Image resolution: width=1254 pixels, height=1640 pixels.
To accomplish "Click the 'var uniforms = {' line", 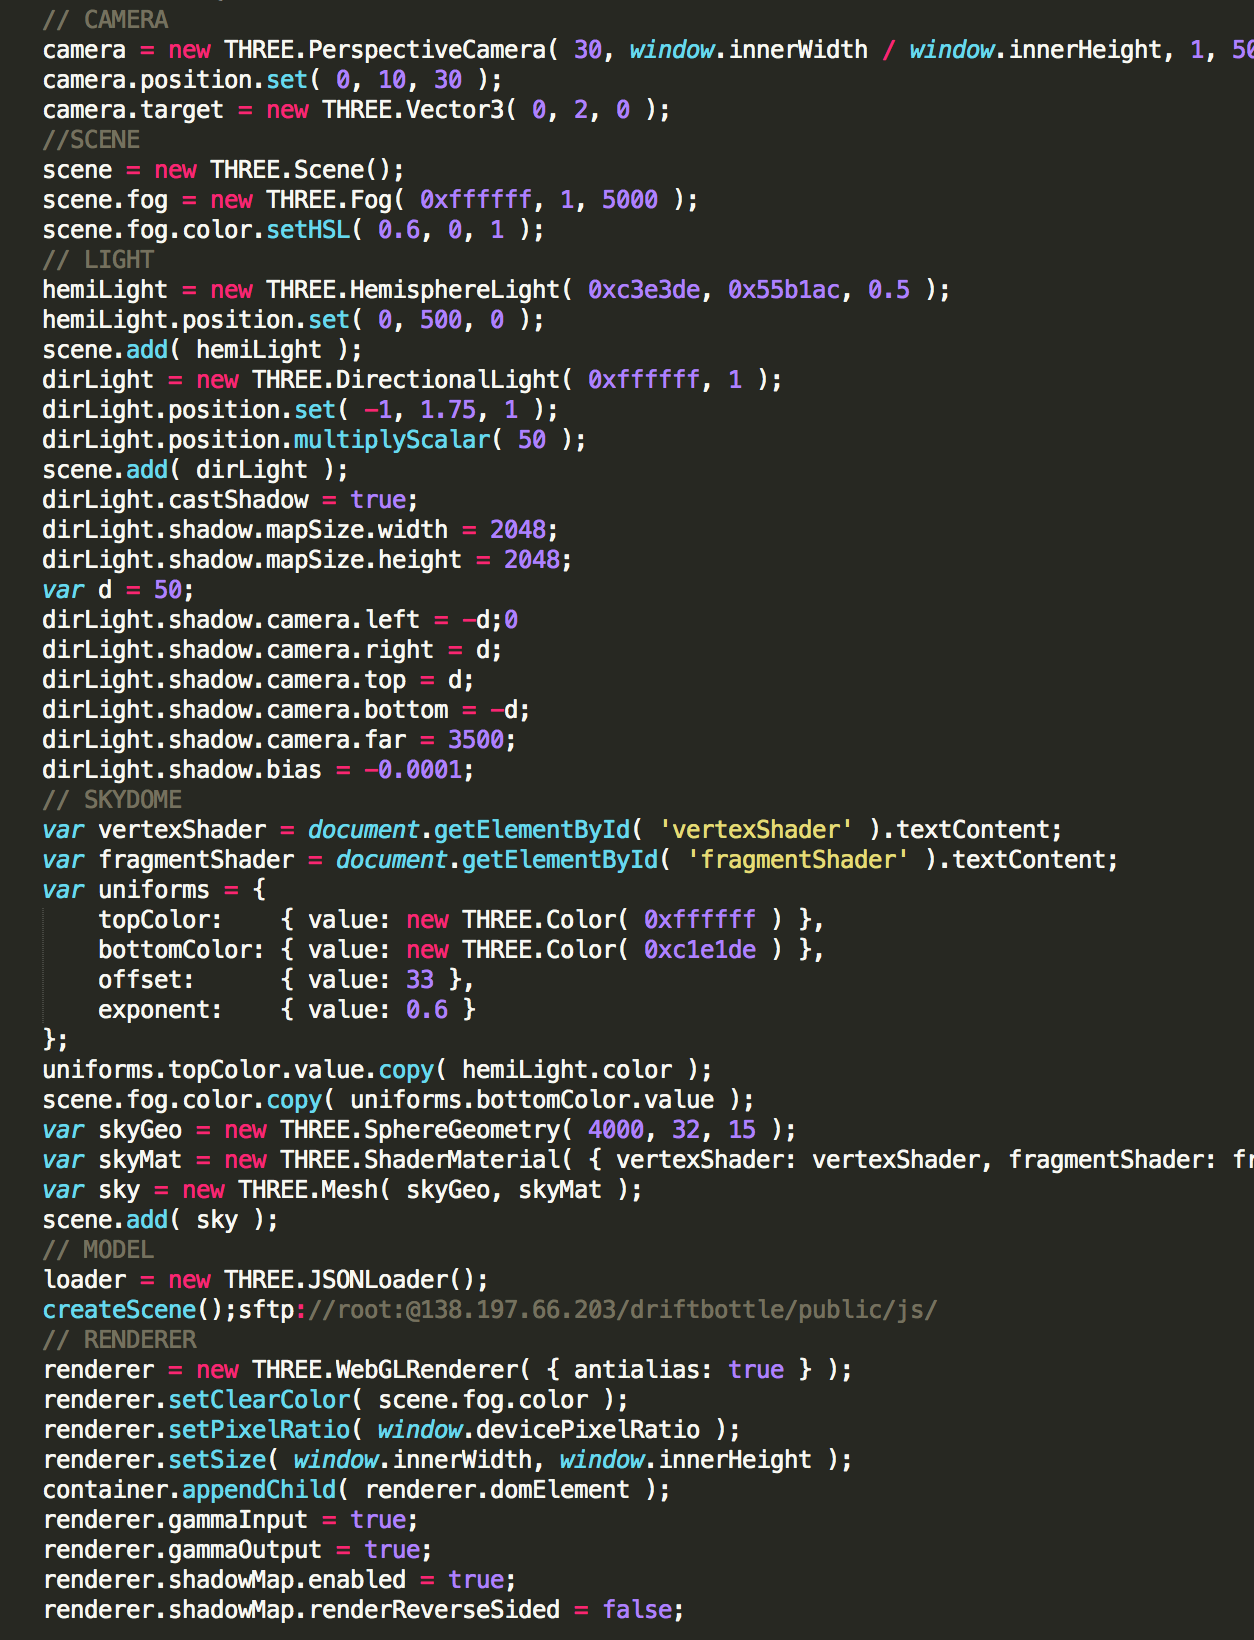I will (154, 889).
